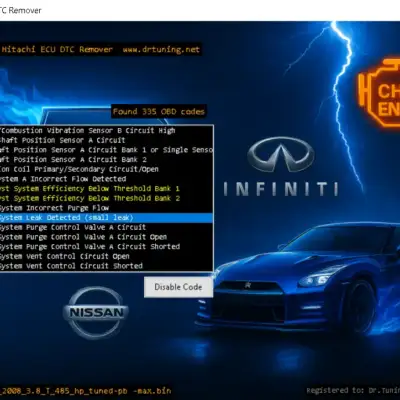
Task: Select 'System Incorrect Purge Flow' row
Action: click(106, 208)
